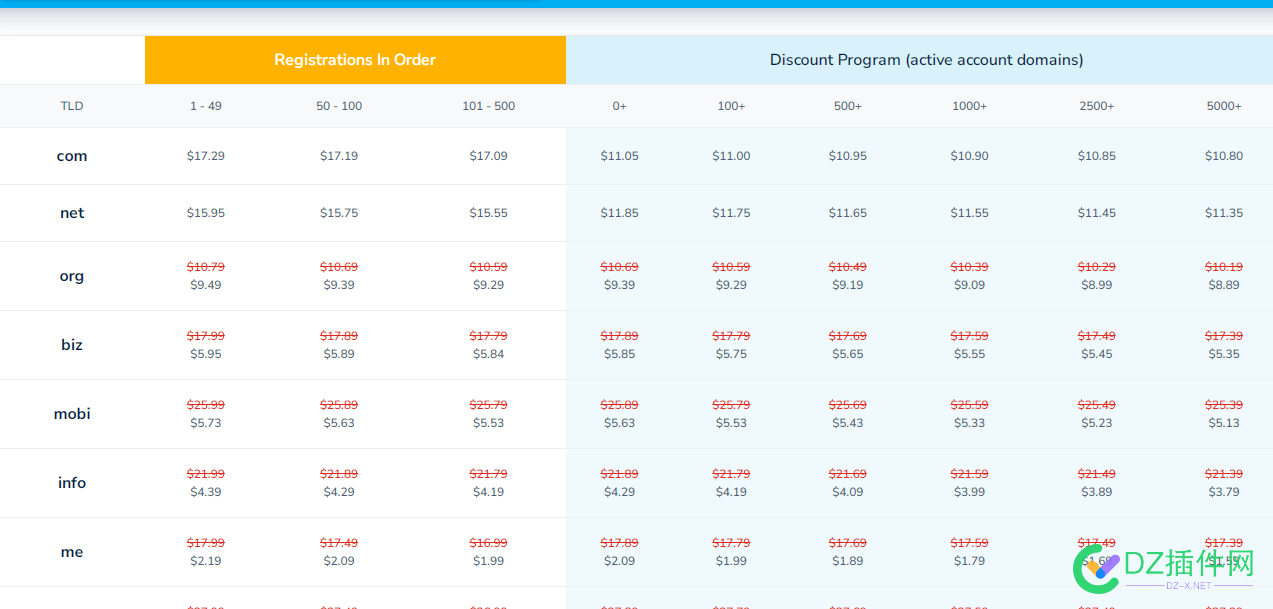Select the Registrations In Order header
Screen dimensions: 1273x609
tap(355, 60)
